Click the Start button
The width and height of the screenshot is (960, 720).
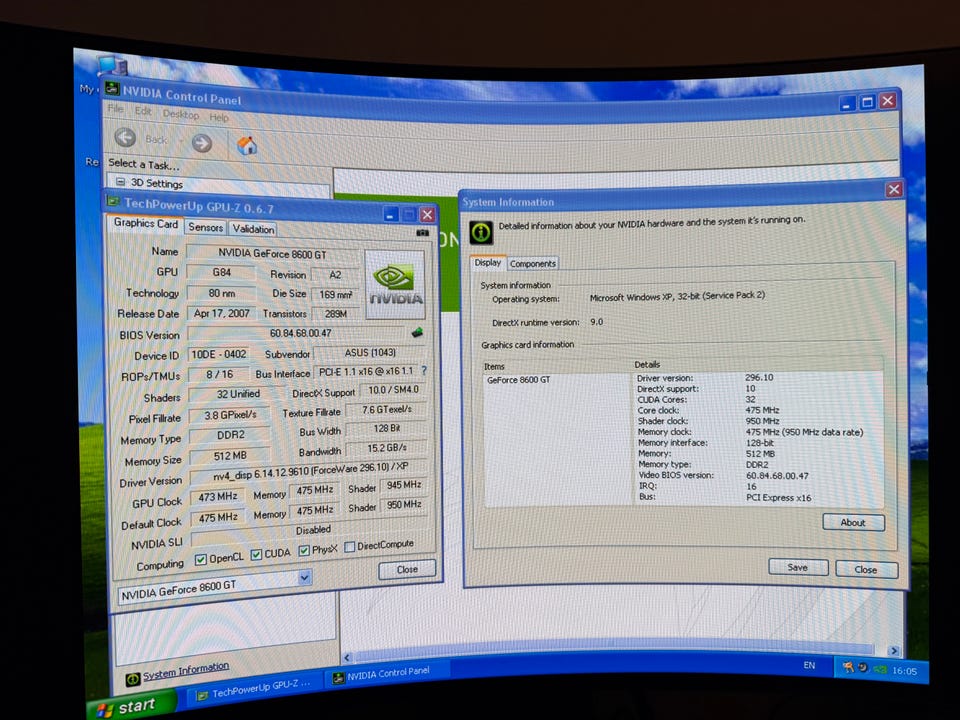coord(130,707)
